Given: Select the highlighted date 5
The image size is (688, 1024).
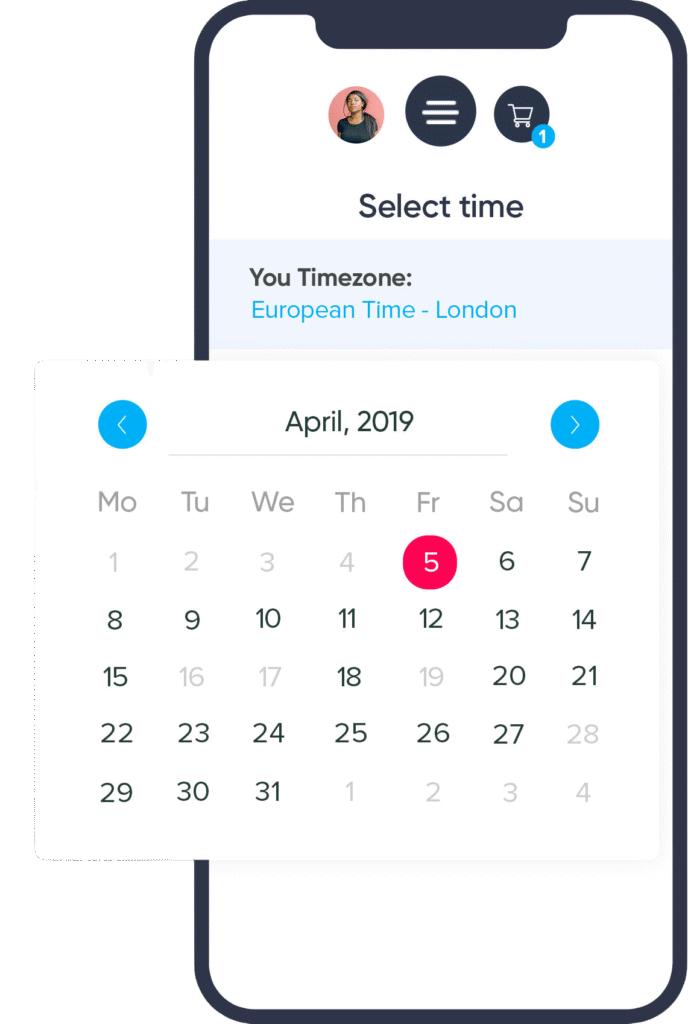Looking at the screenshot, I should point(429,562).
